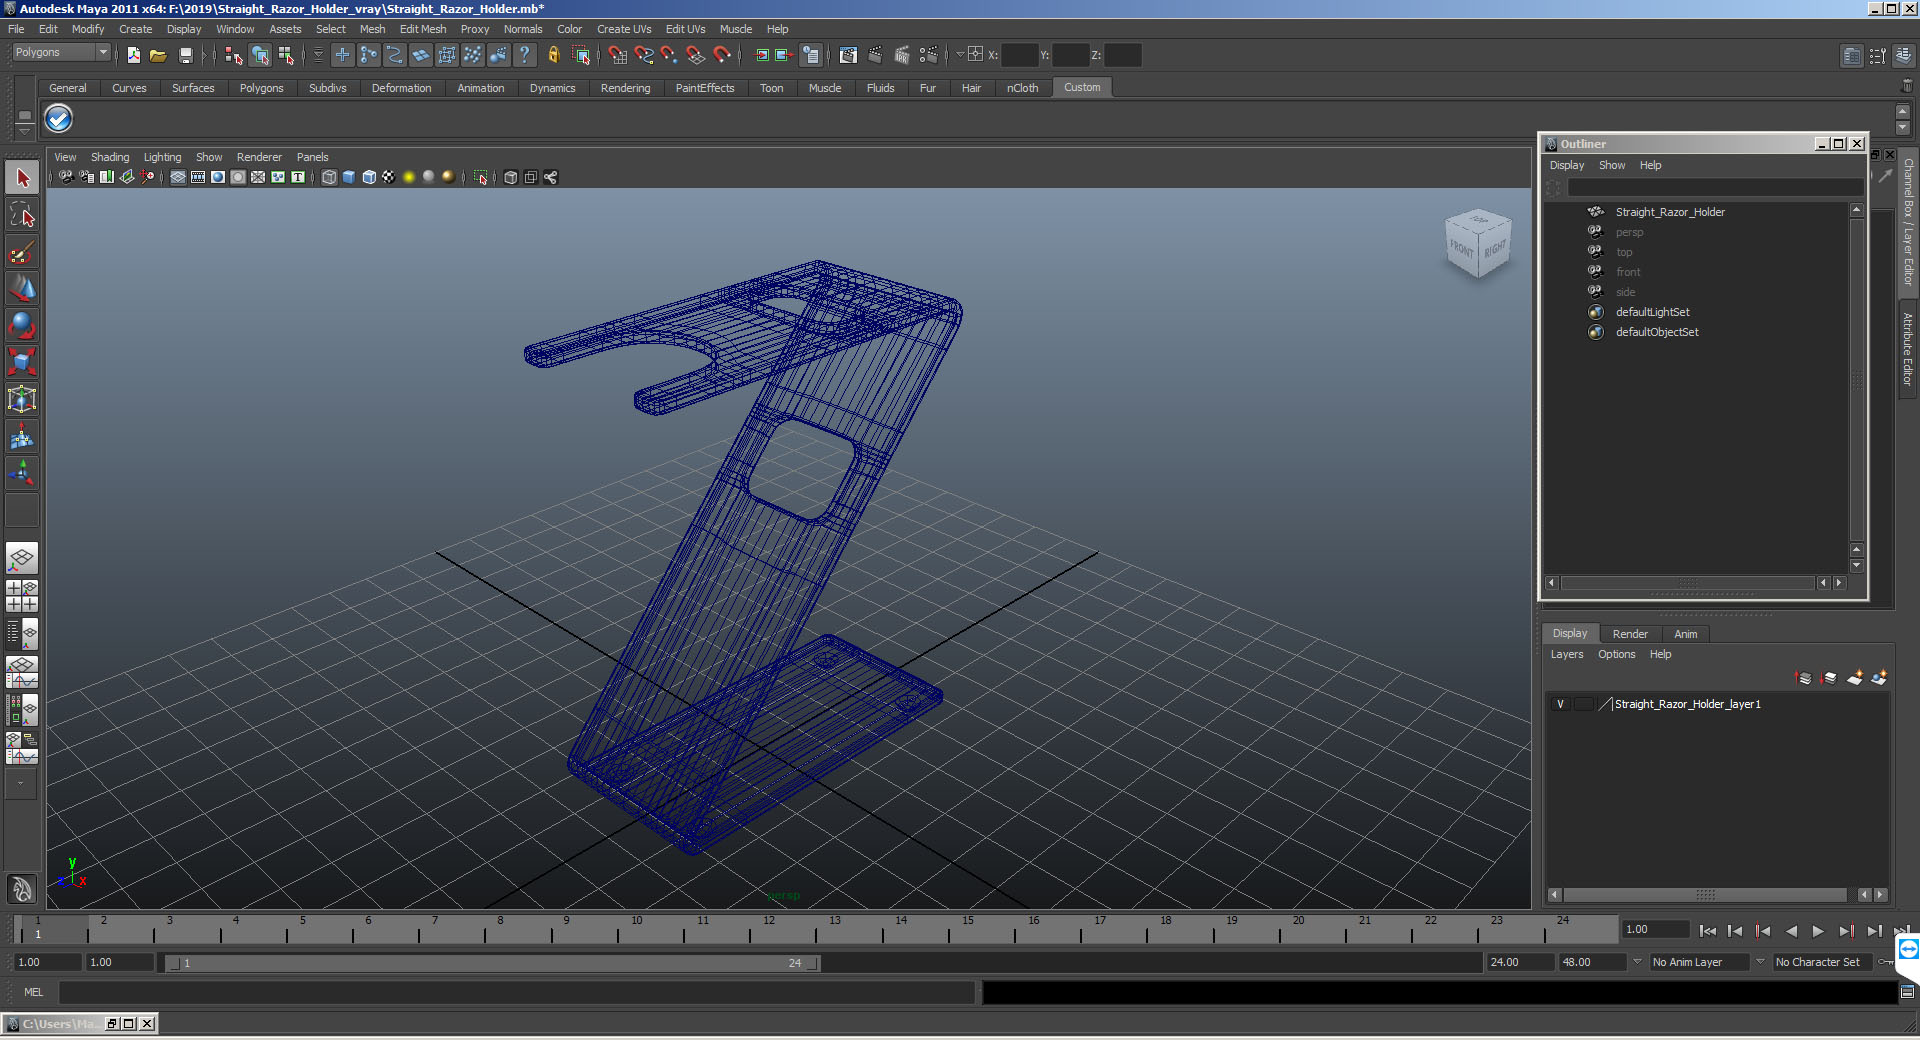Click the custom shelf checkmark button
This screenshot has height=1040, width=1920.
[59, 119]
